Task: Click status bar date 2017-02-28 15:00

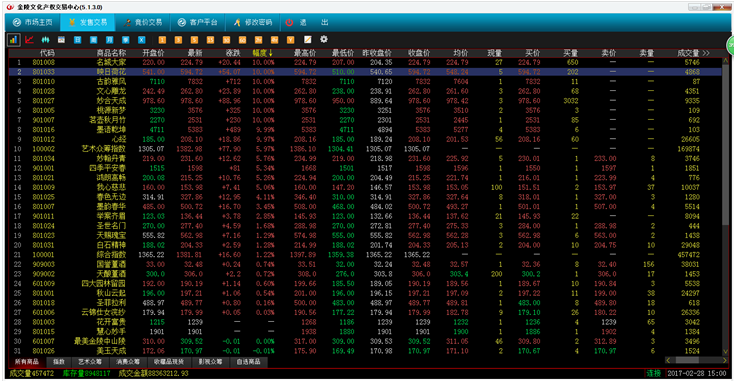Action: (x=697, y=374)
